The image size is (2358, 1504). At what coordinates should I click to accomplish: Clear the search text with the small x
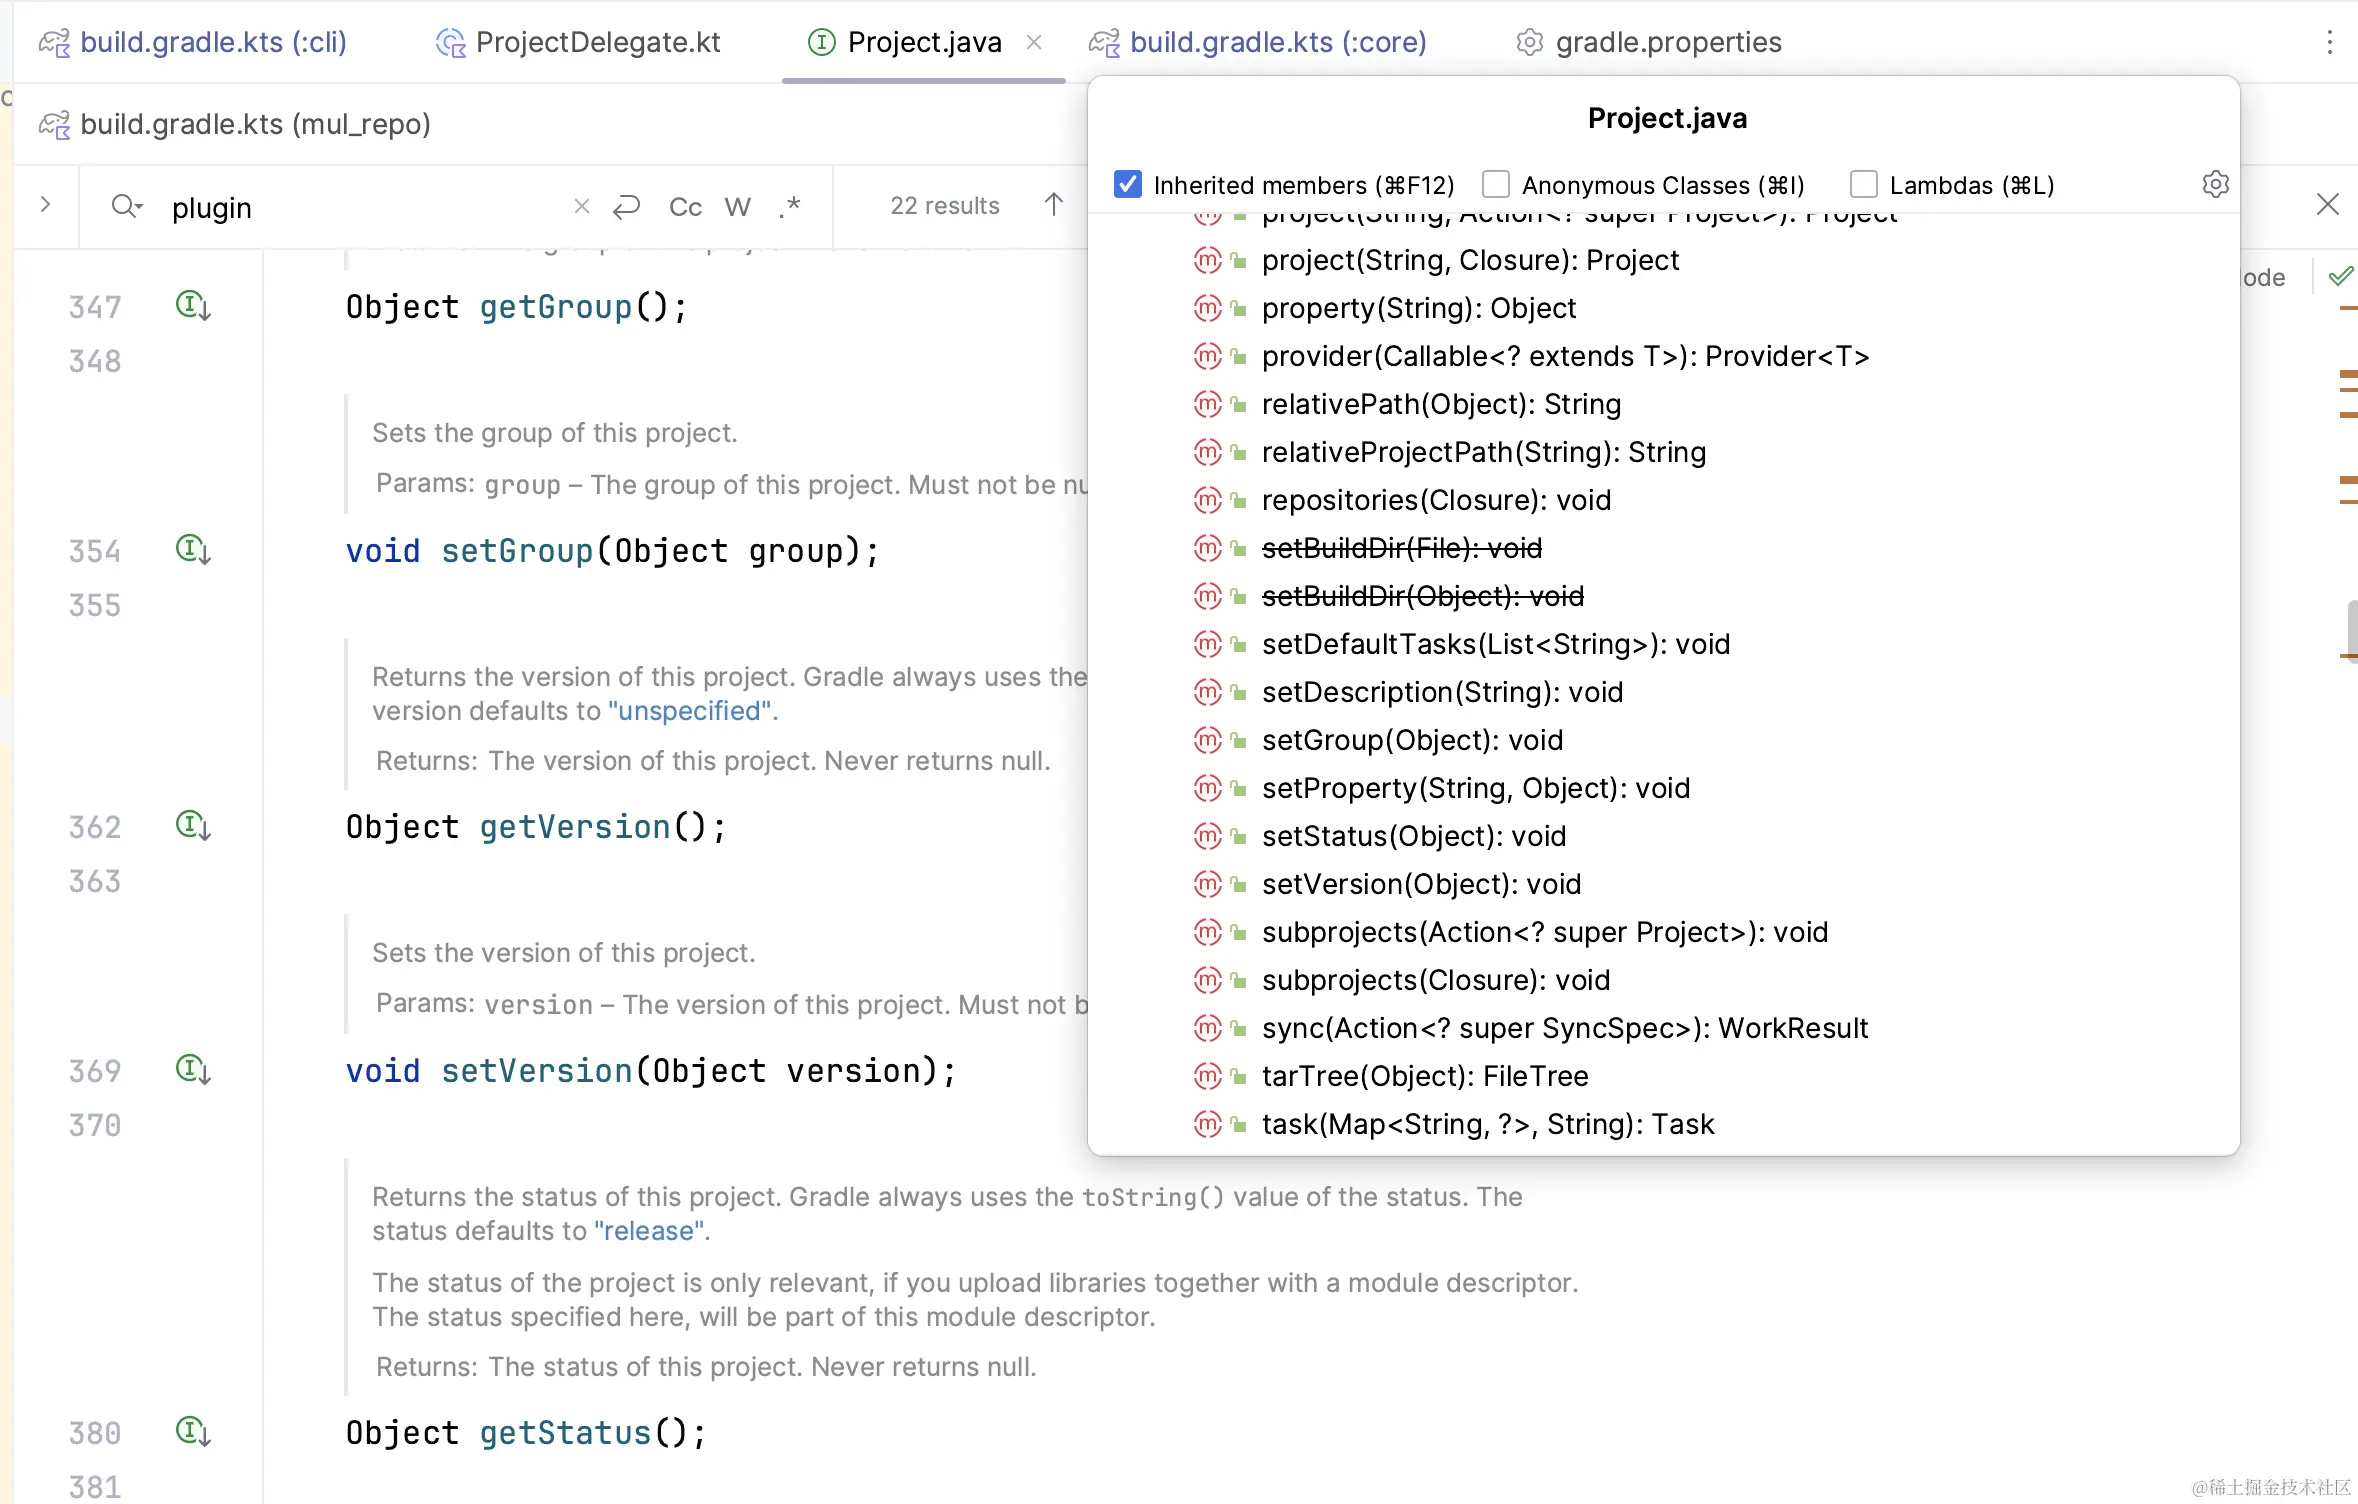click(581, 207)
